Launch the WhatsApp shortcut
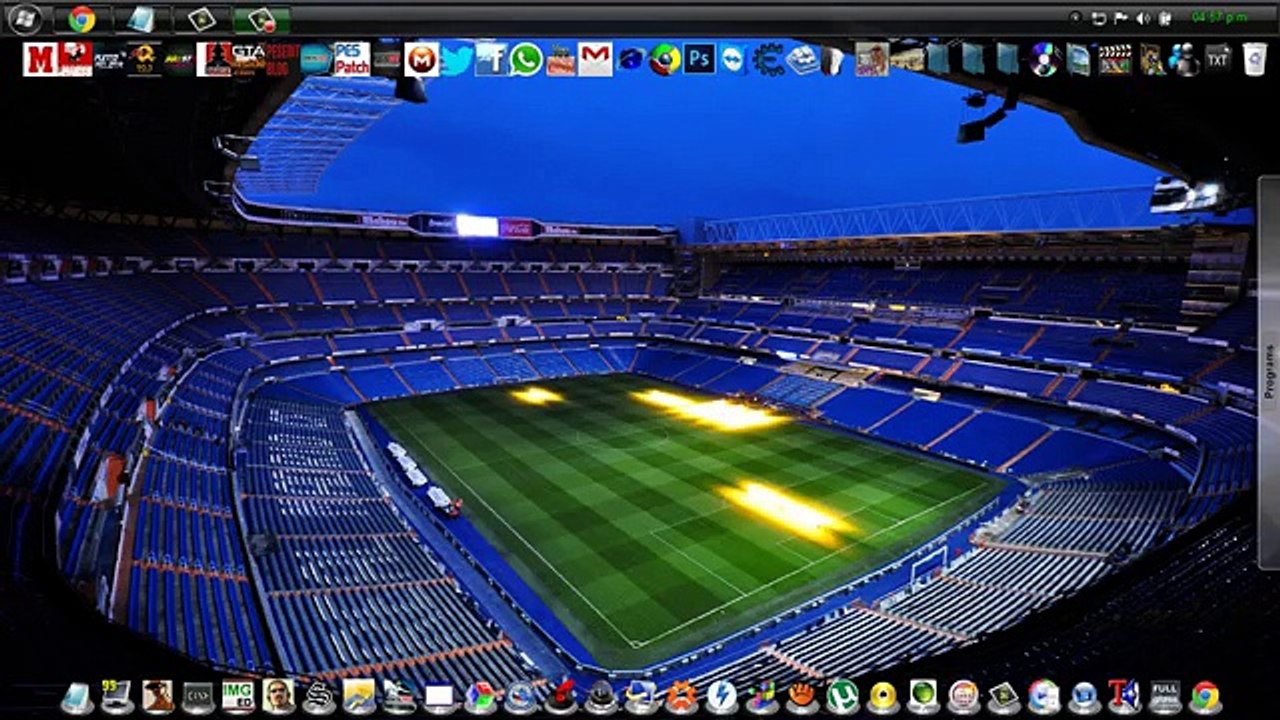The width and height of the screenshot is (1280, 720). (x=526, y=59)
